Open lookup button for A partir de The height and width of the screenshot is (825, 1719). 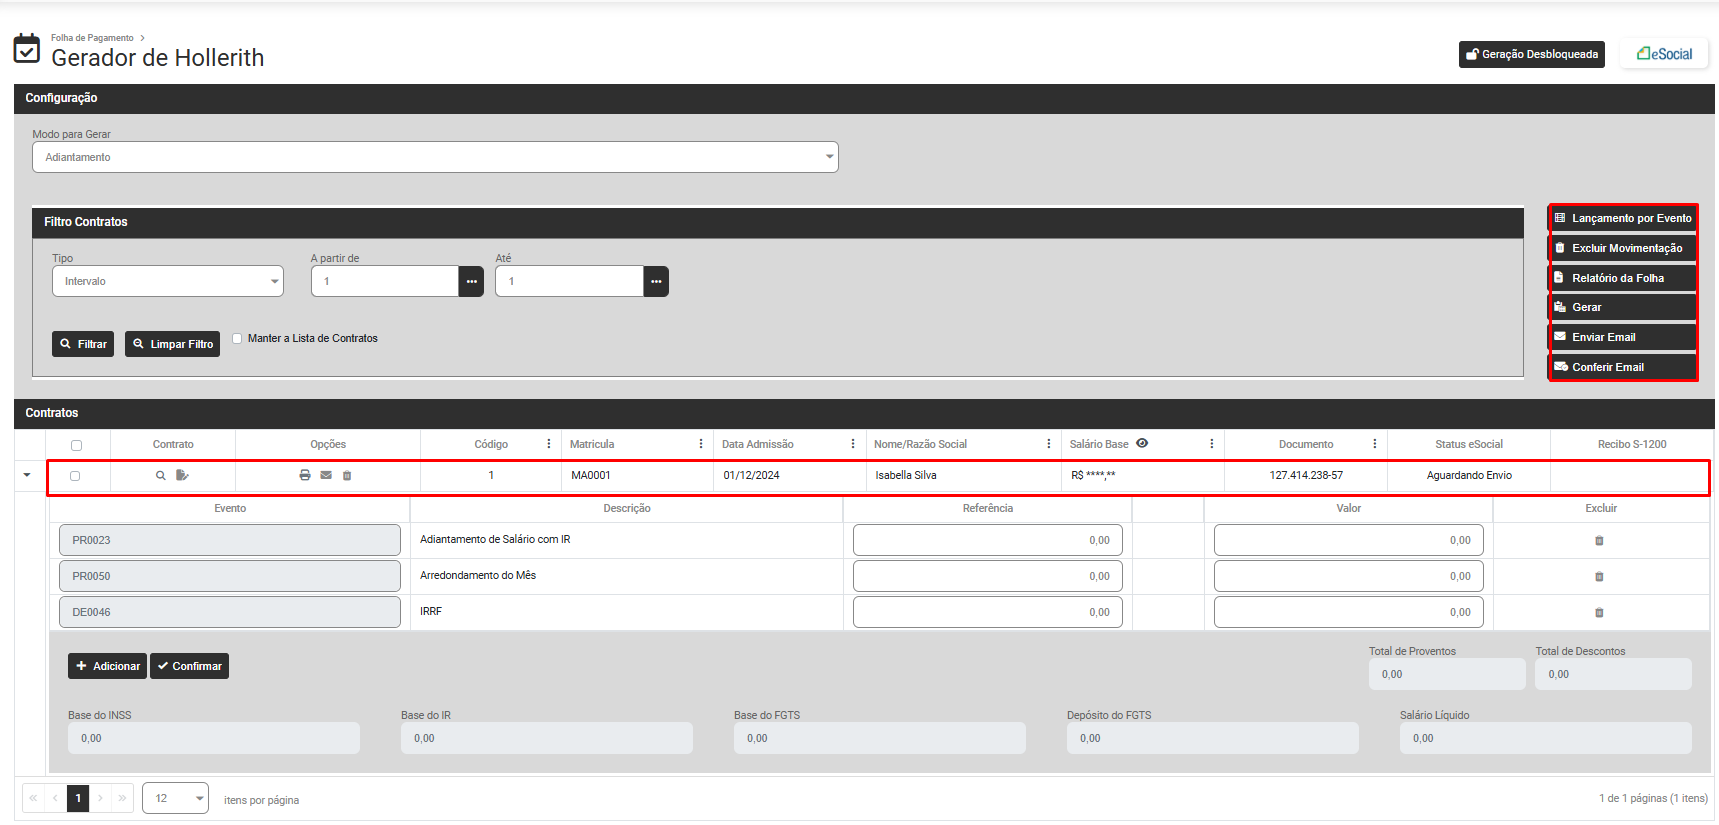coord(471,282)
